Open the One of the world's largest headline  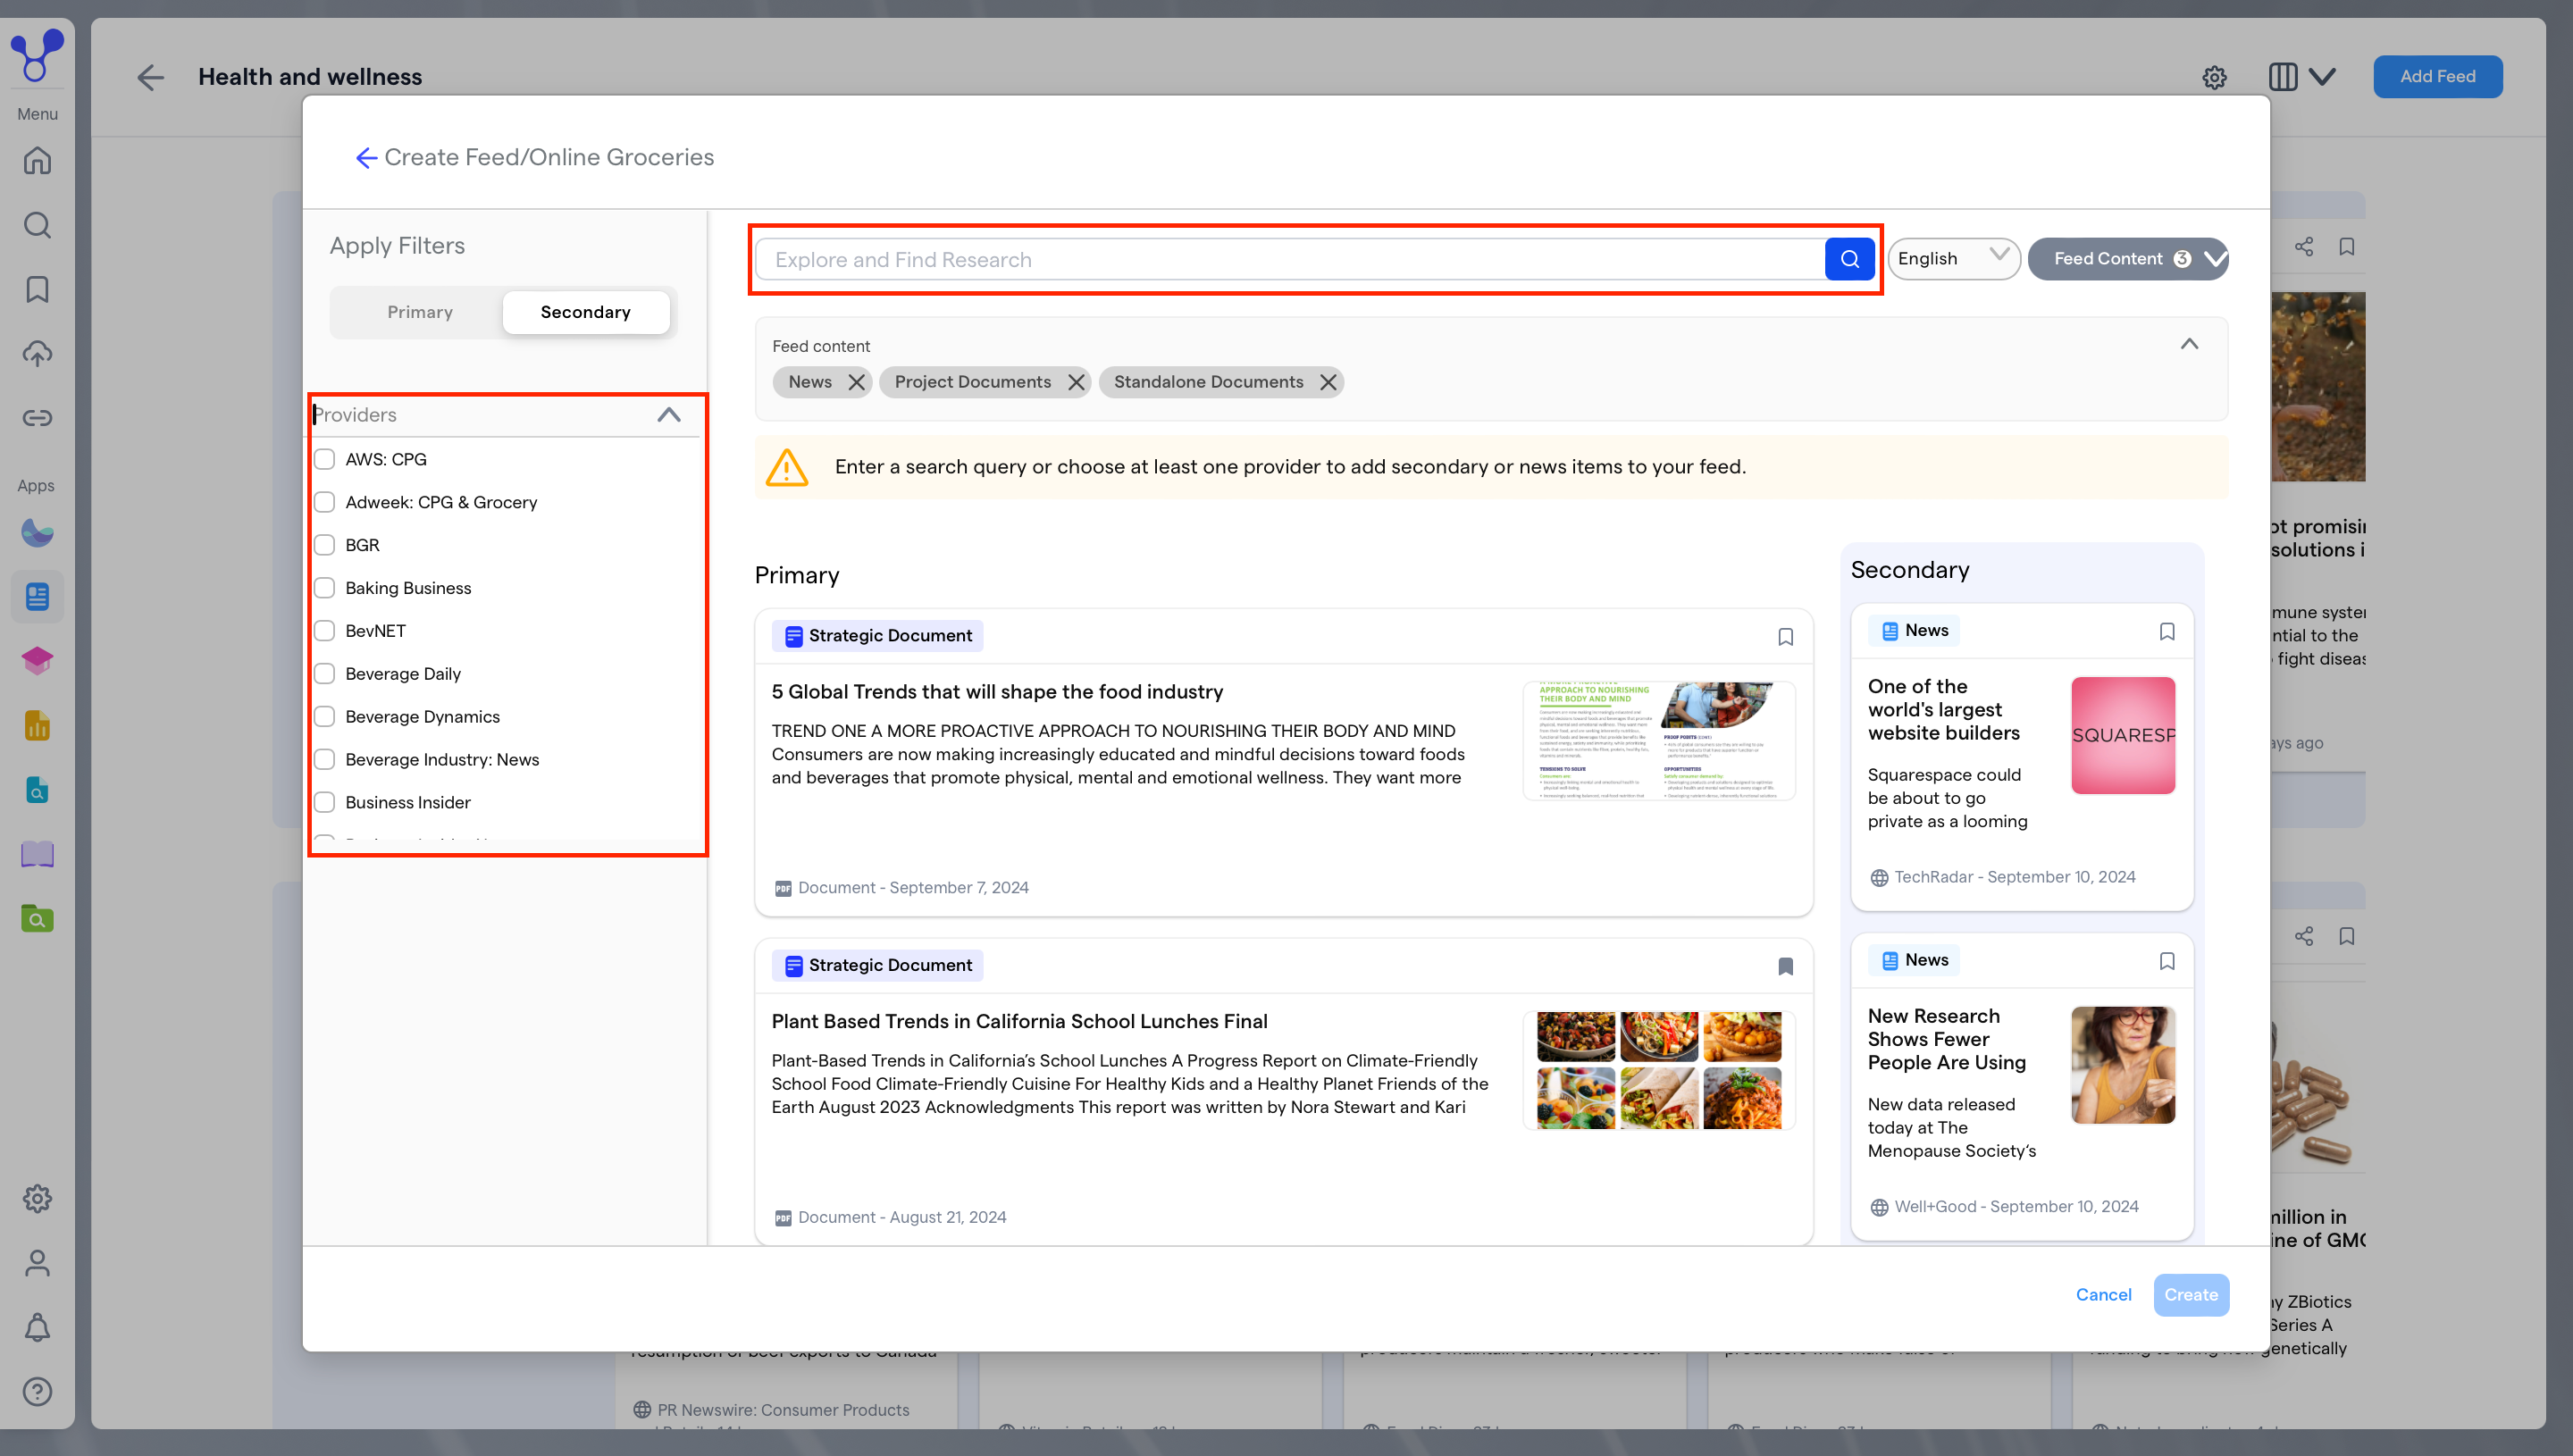[1943, 709]
